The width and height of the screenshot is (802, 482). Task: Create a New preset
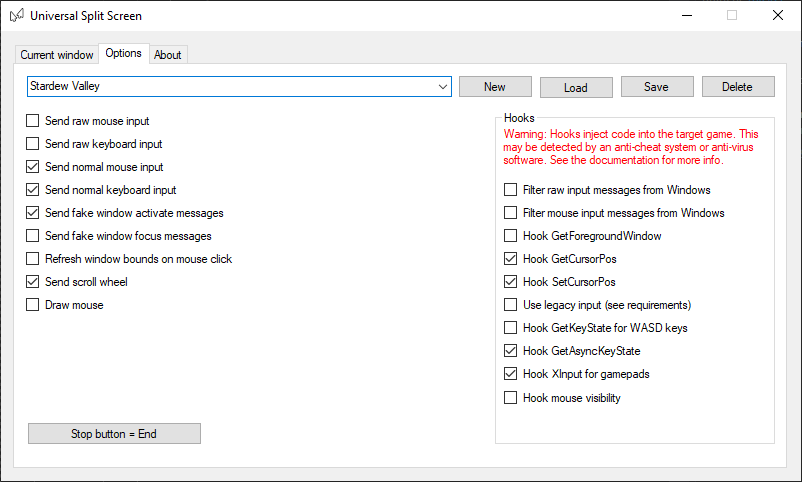(495, 87)
